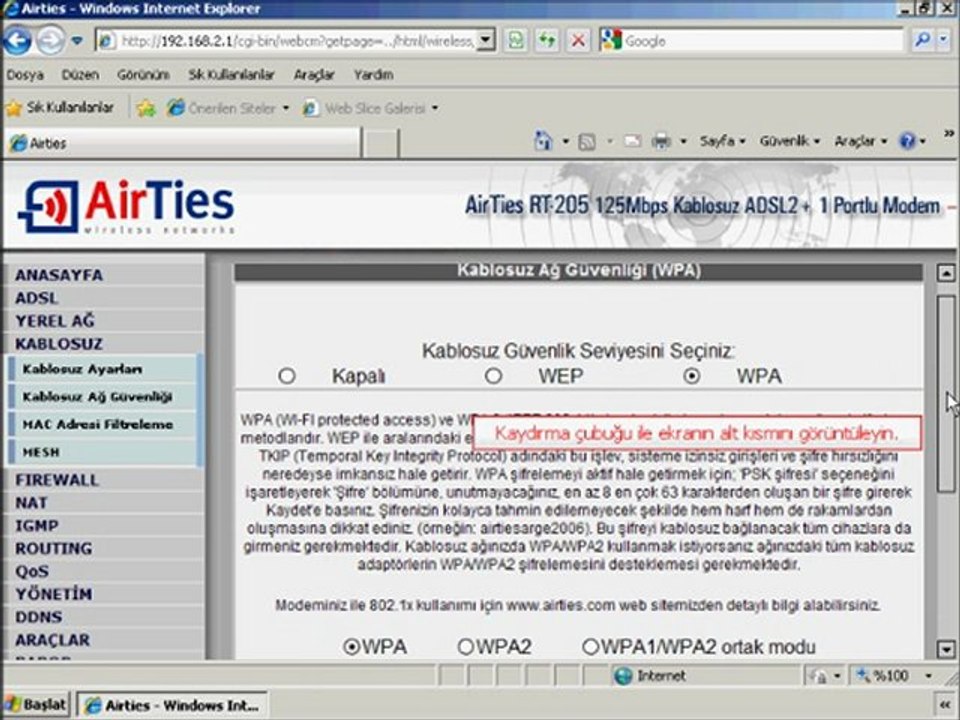960x720 pixels.
Task: Click the Sık Kullanılanlar favorites star button
Action: (x=60, y=108)
